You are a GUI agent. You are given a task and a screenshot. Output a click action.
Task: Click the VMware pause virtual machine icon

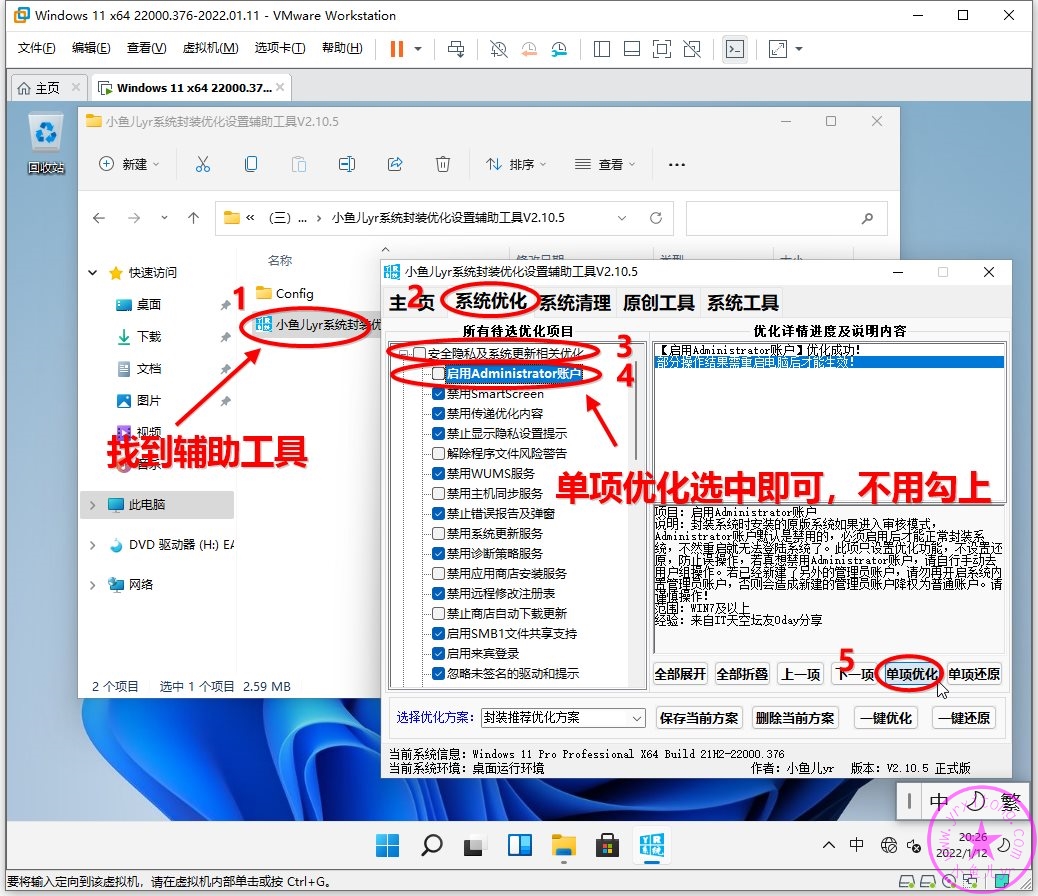(x=397, y=49)
